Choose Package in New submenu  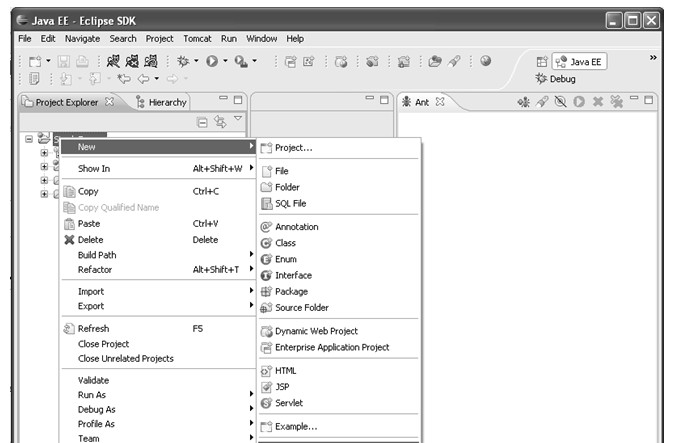click(339, 291)
